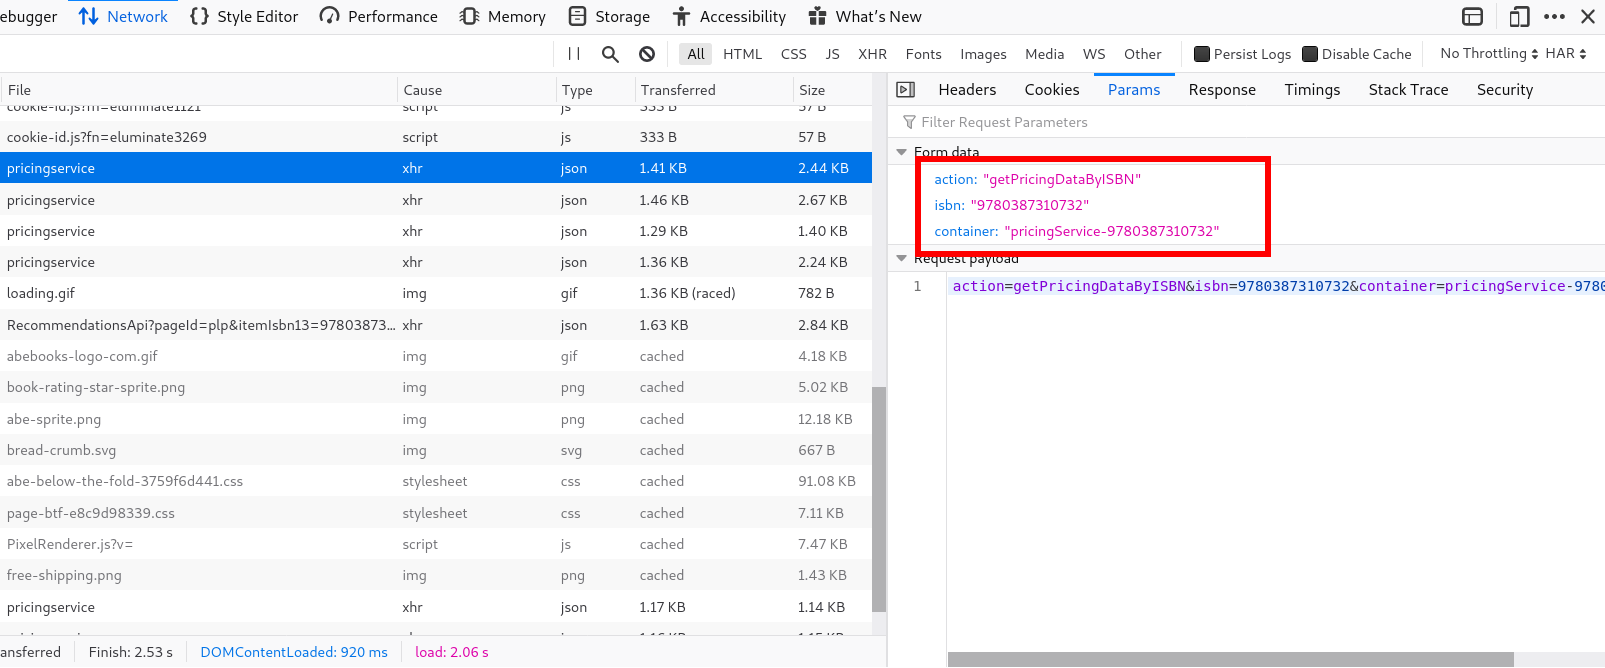Open No Throttling dropdown
1605x668 pixels.
click(x=1489, y=53)
